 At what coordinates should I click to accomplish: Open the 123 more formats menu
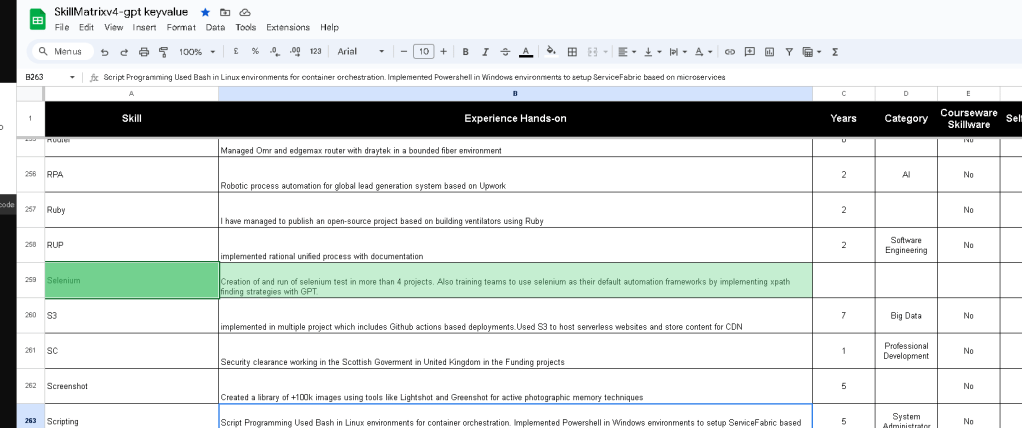[x=315, y=51]
